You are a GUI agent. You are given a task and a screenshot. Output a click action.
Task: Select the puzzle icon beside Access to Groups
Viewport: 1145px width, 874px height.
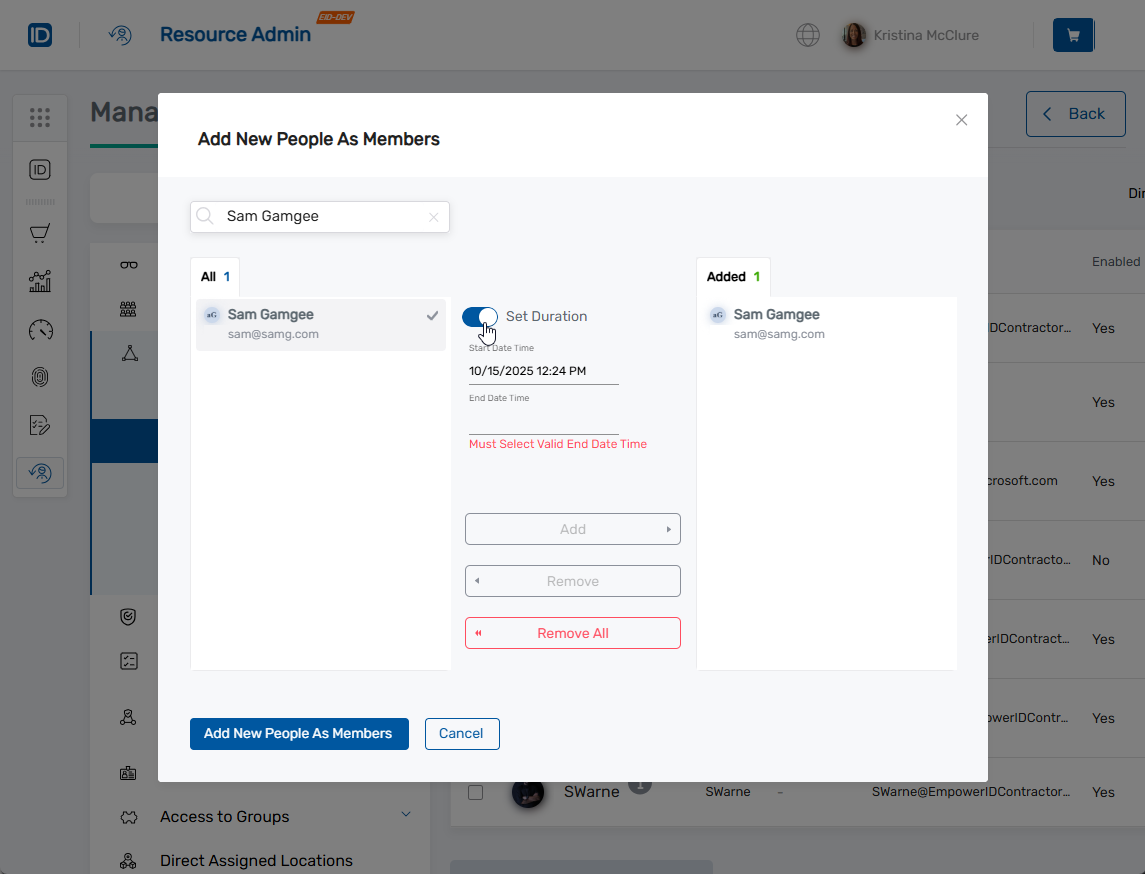point(128,816)
